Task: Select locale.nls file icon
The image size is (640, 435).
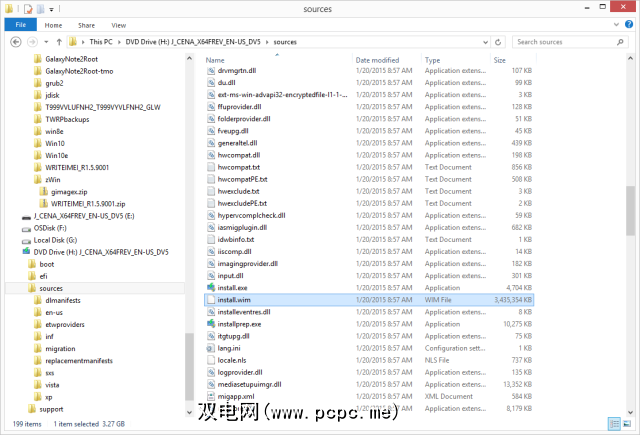Action: point(211,360)
